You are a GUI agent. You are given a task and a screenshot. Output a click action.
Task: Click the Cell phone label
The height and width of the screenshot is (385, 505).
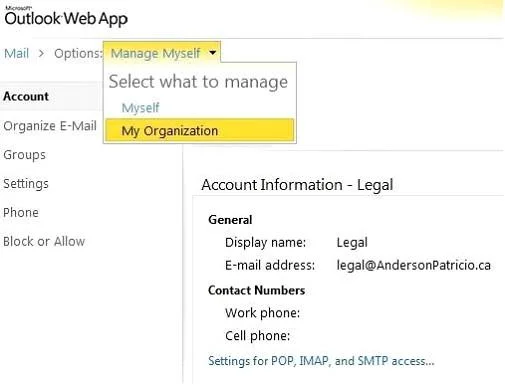(257, 335)
